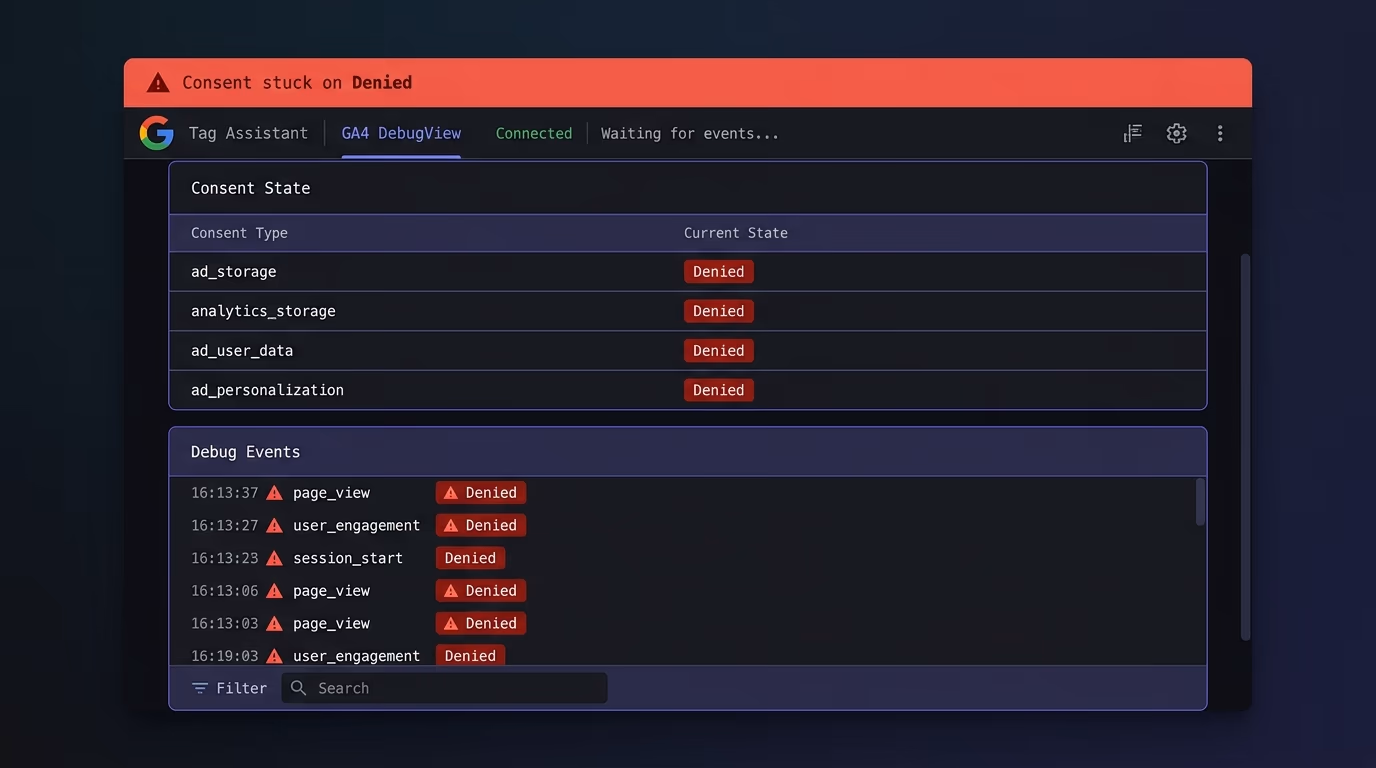The height and width of the screenshot is (768, 1376).
Task: Click the Denied badge for analytics_storage
Action: [718, 311]
